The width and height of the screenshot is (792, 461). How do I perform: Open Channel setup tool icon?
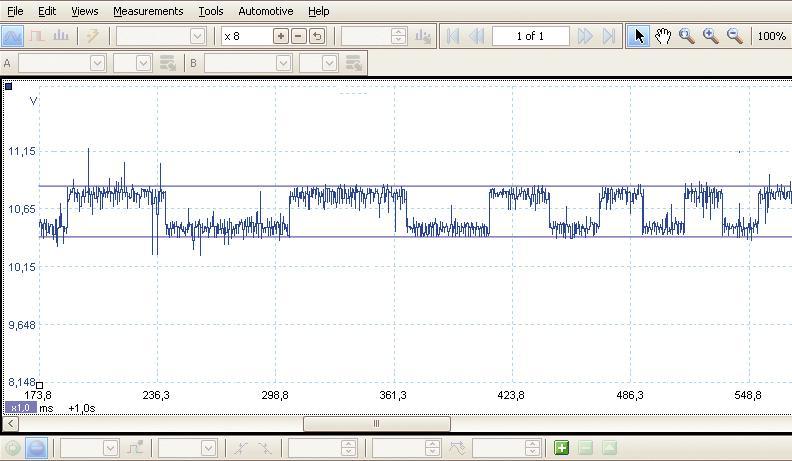[423, 36]
